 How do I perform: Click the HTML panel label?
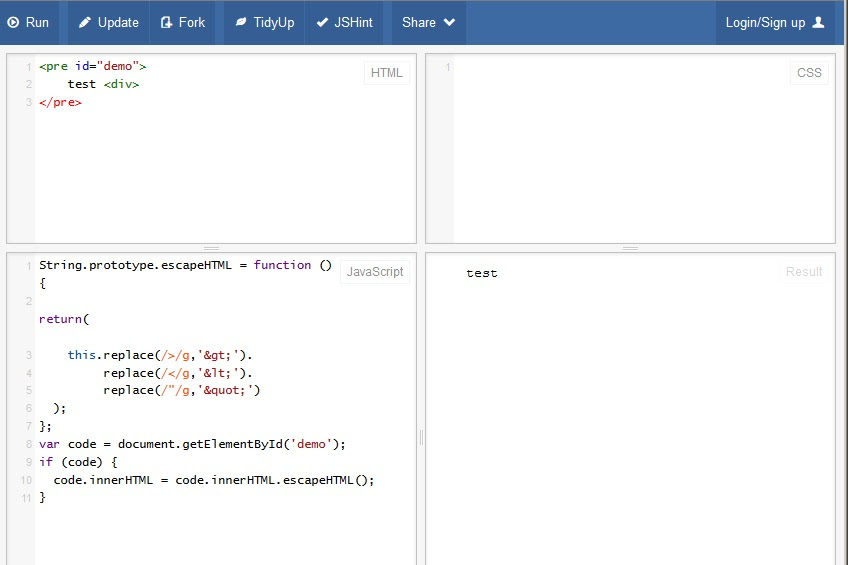point(387,73)
